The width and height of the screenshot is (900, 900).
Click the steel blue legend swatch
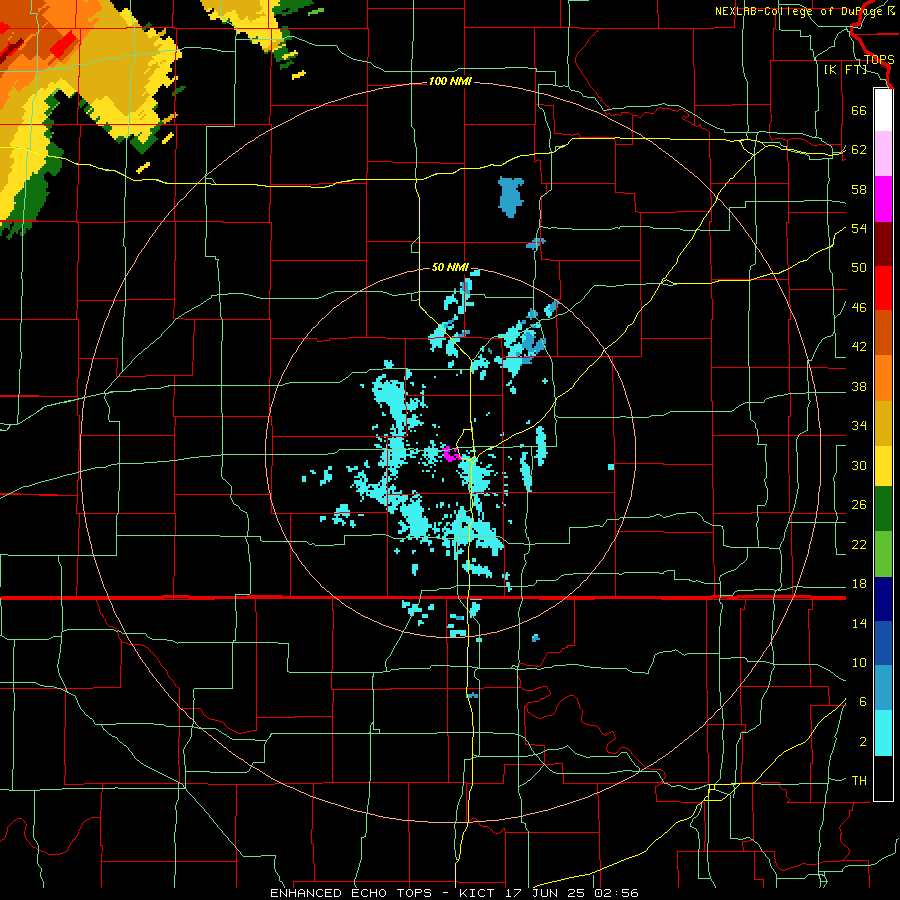click(x=883, y=688)
